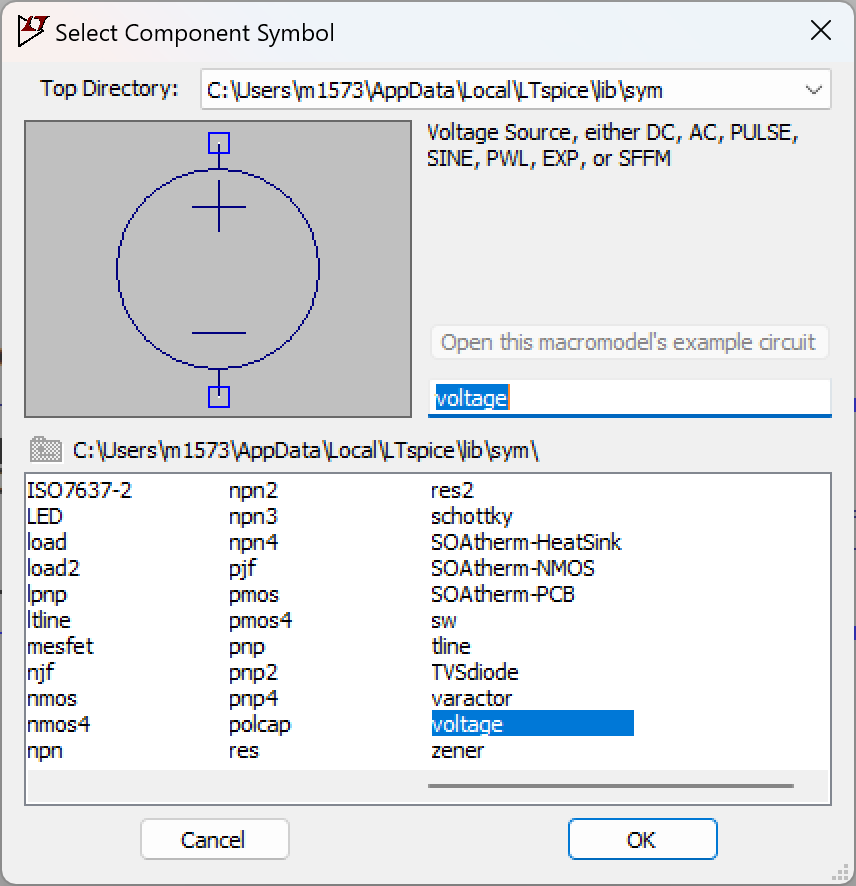Viewport: 856px width, 886px height.
Task: Click the LTspice logo icon in title bar
Action: (x=33, y=31)
